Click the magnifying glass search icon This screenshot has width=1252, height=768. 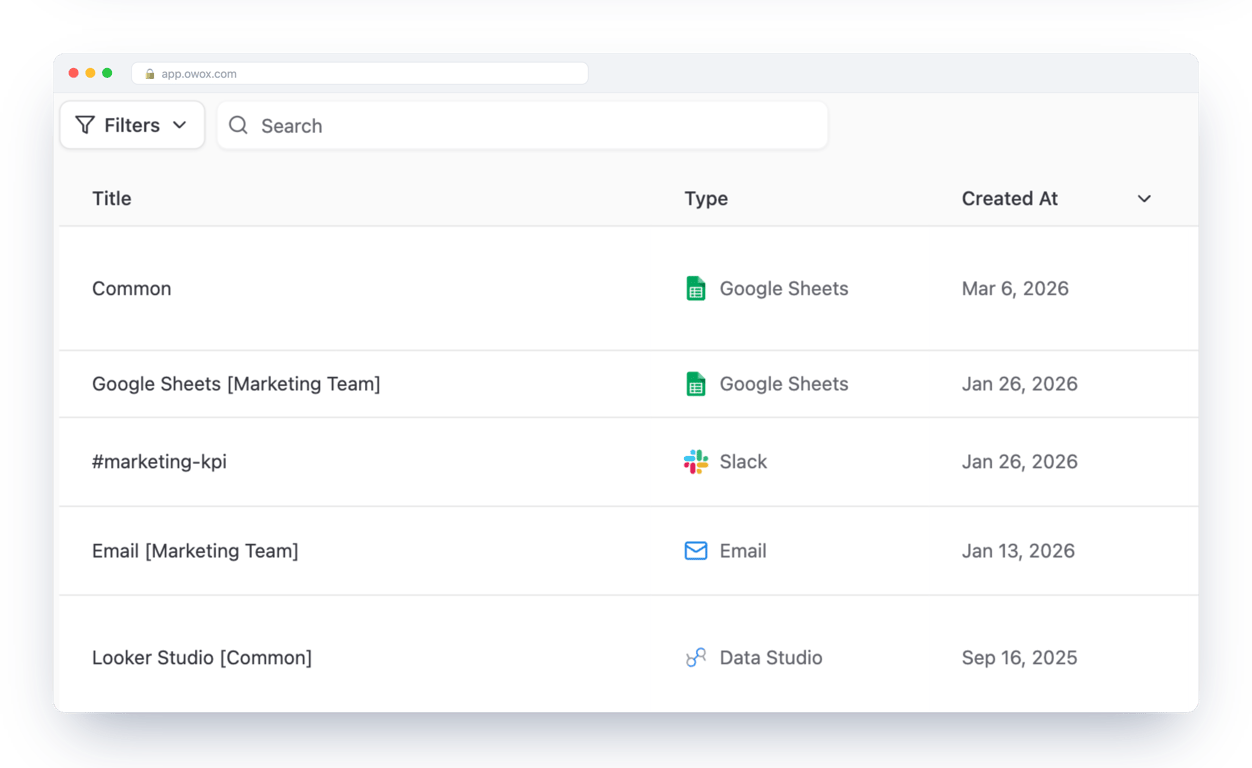(x=238, y=125)
